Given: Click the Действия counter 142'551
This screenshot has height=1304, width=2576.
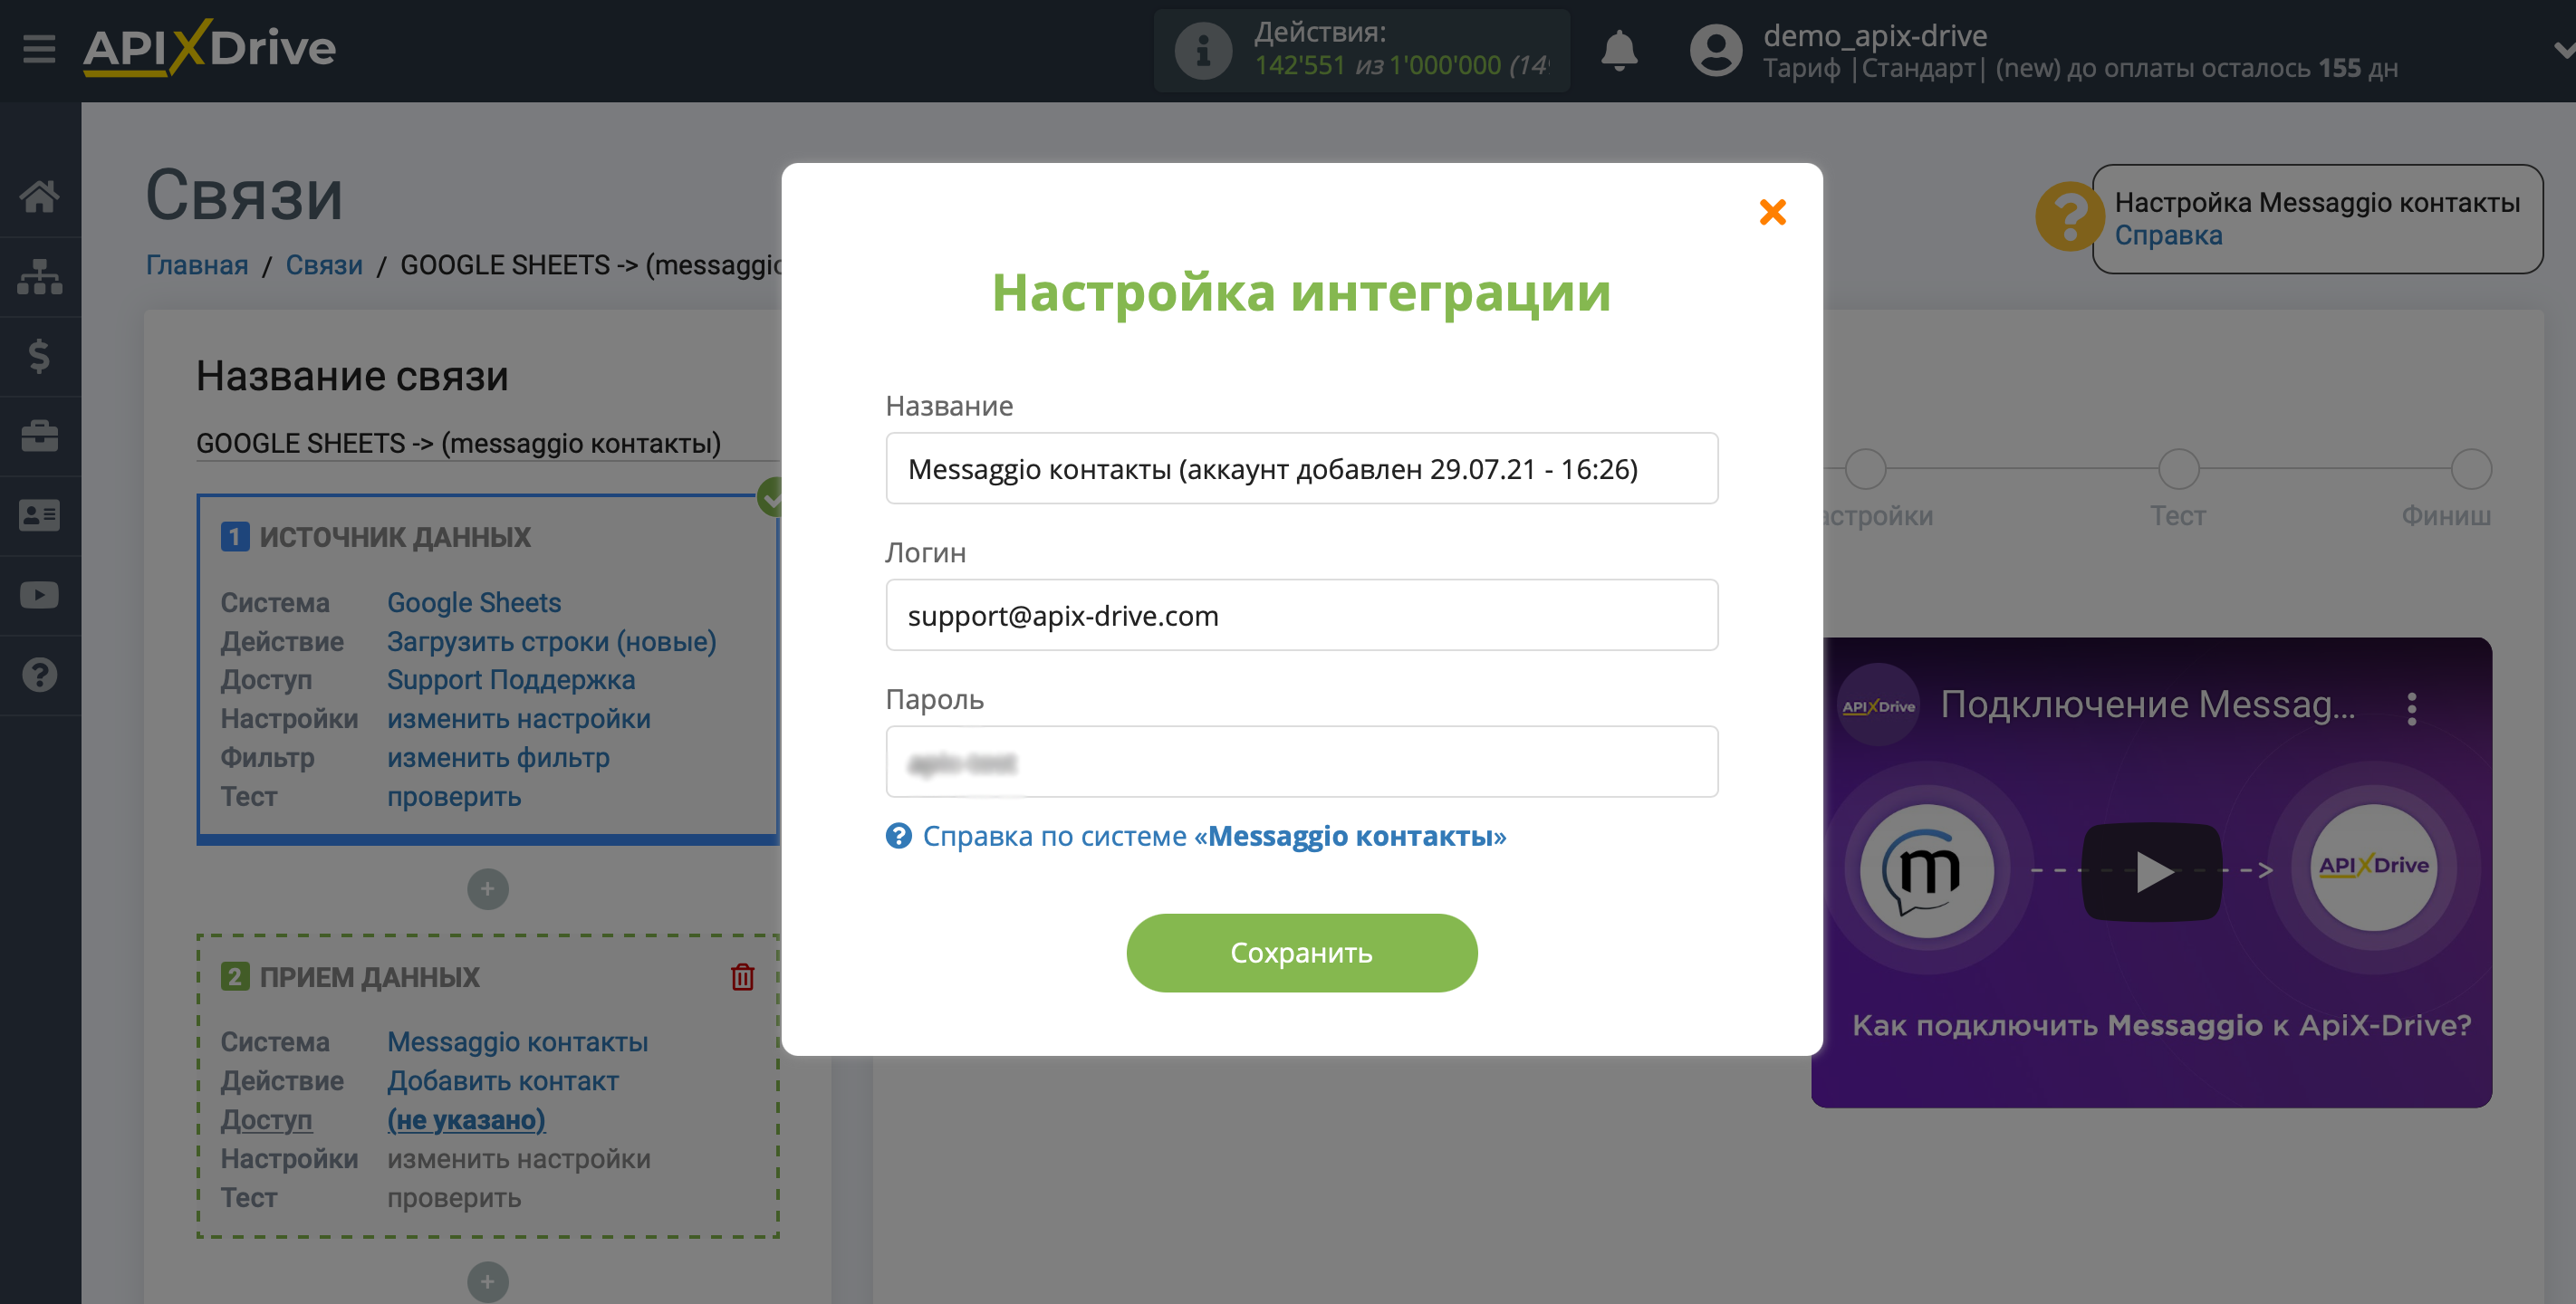Looking at the screenshot, I should pyautogui.click(x=1300, y=66).
